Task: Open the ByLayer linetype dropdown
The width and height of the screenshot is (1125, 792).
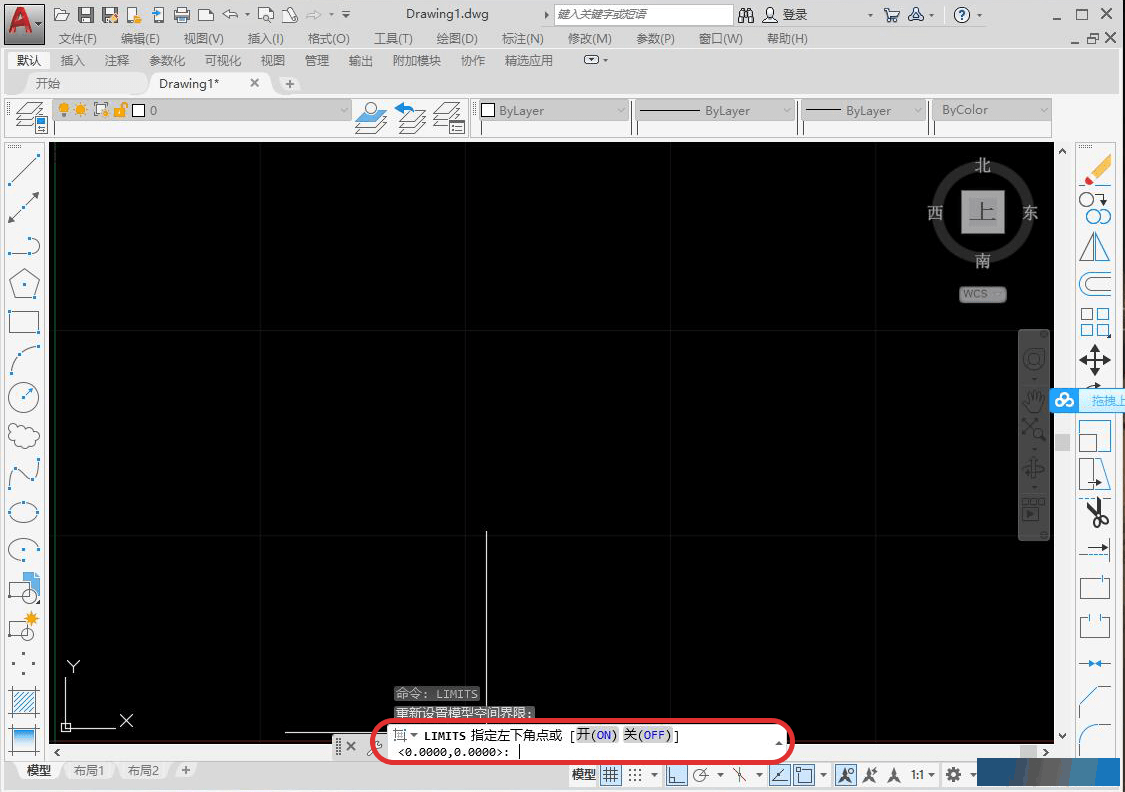Action: click(787, 110)
